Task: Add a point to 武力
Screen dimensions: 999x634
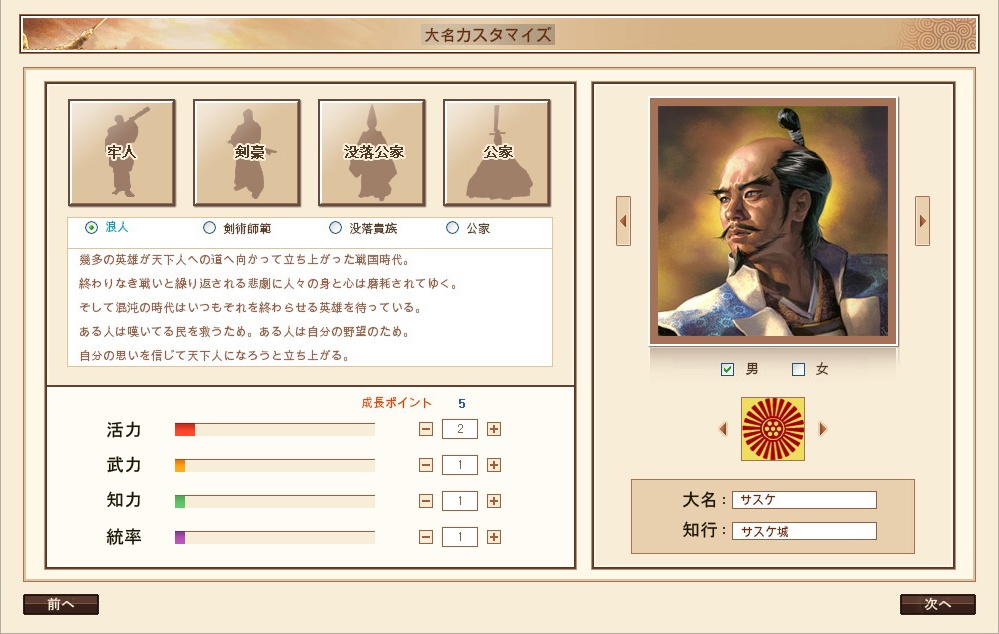Action: coord(494,465)
